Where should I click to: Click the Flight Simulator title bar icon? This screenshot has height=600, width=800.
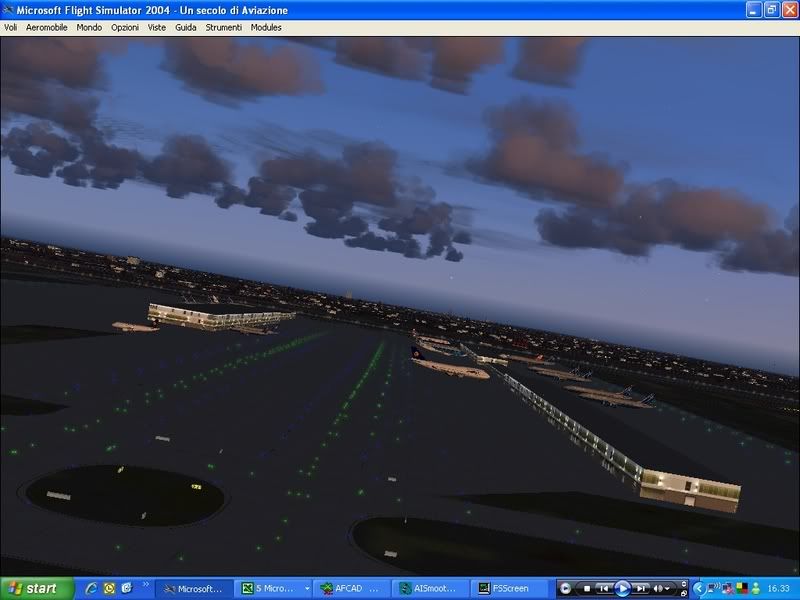pyautogui.click(x=8, y=10)
